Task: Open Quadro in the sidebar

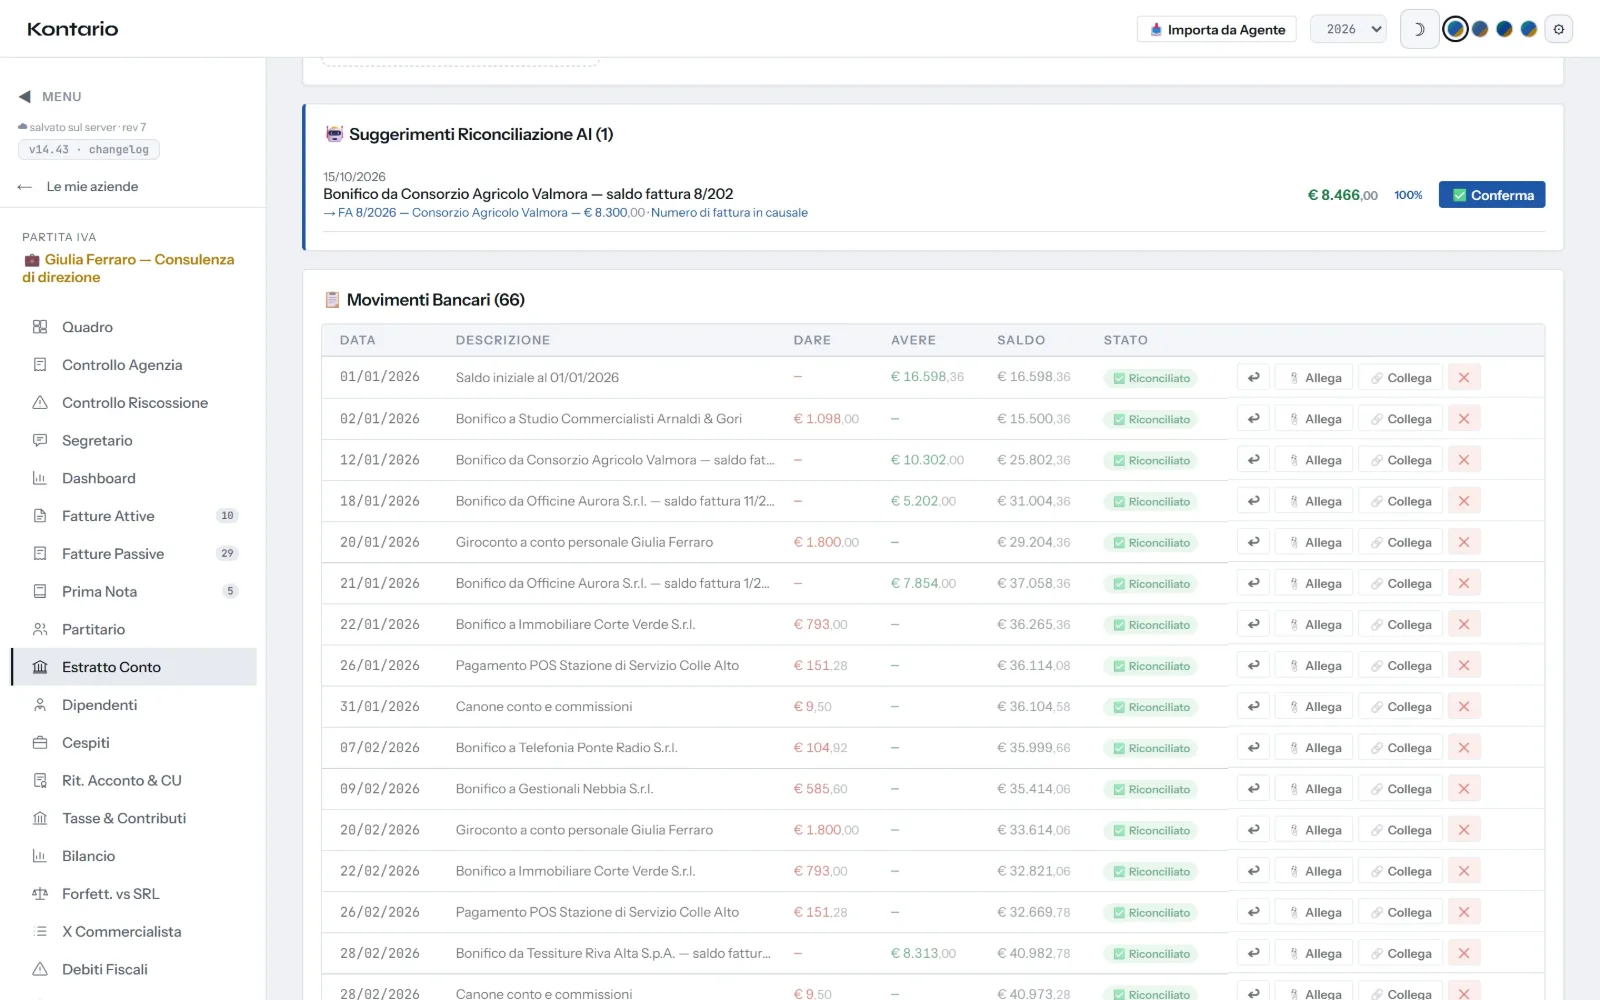Action: (134, 327)
